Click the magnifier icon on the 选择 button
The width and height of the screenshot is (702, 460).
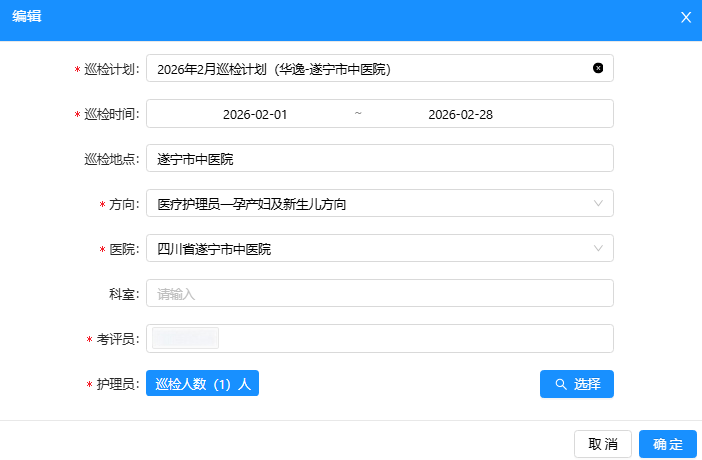(x=560, y=384)
